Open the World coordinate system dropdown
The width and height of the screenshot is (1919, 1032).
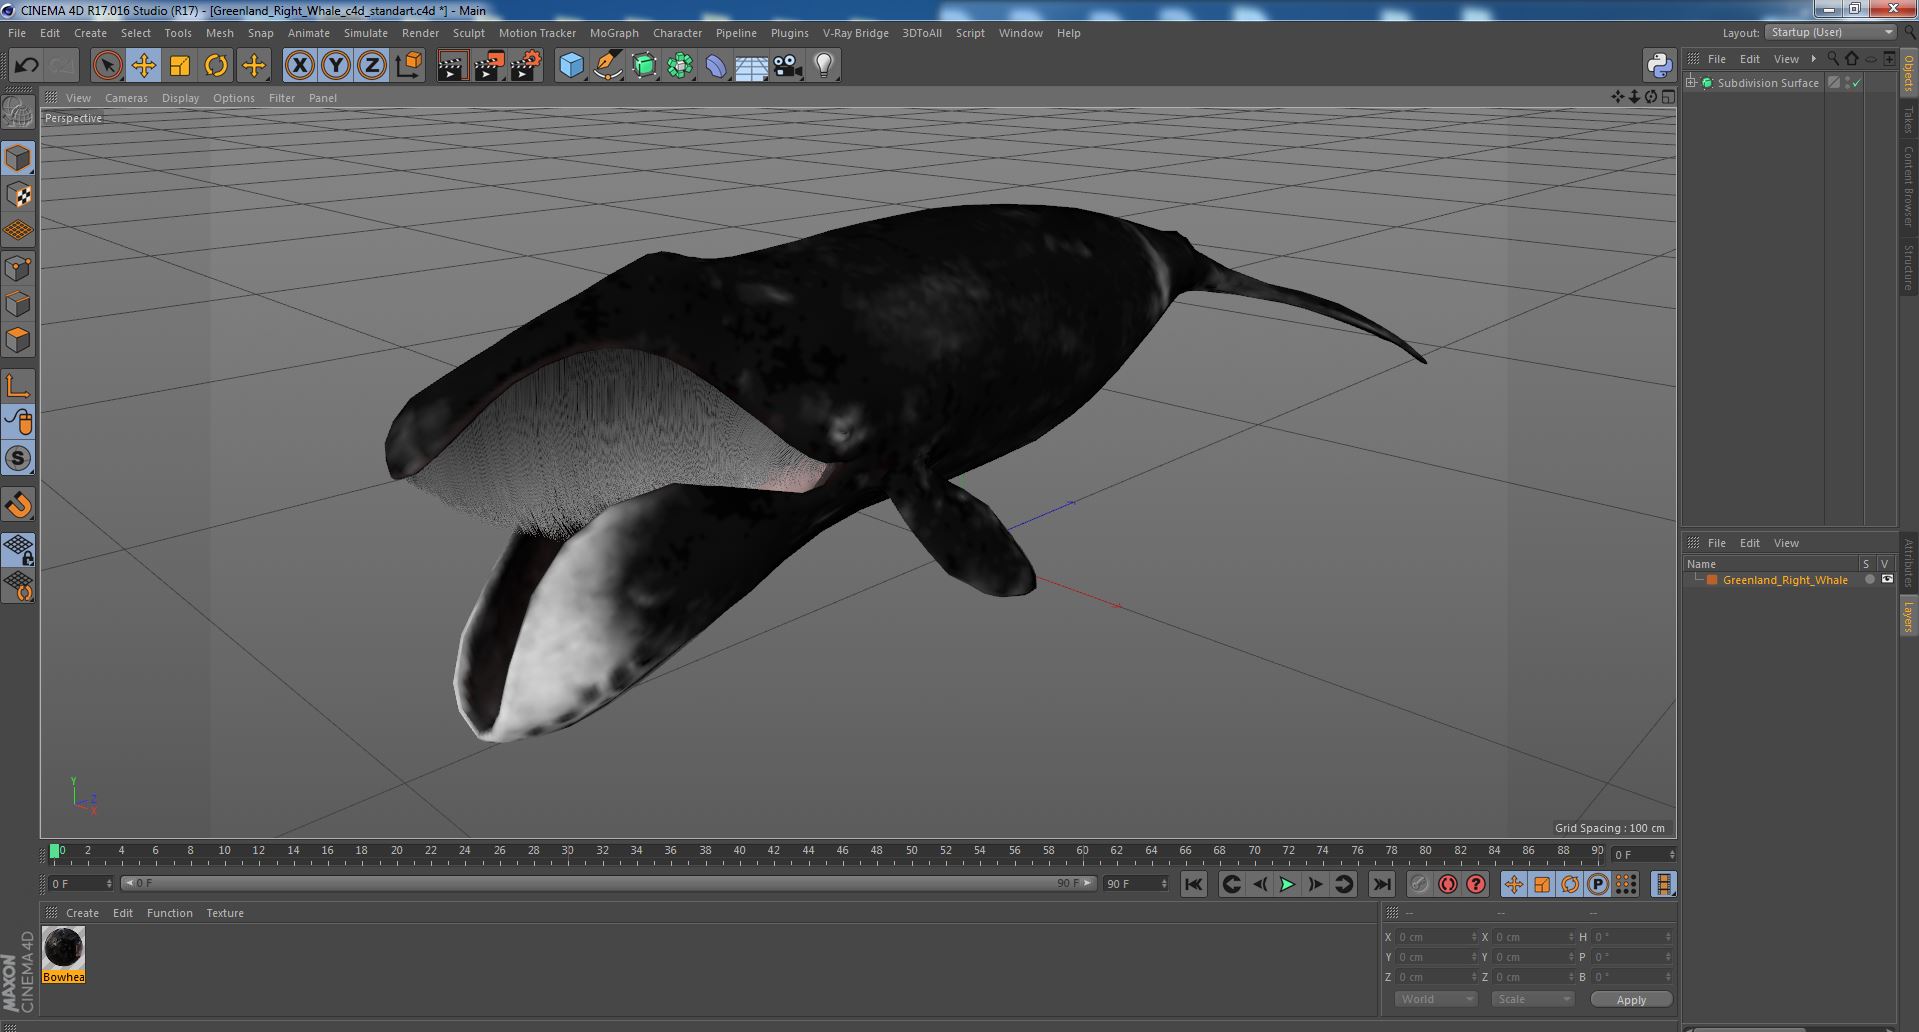click(1436, 999)
